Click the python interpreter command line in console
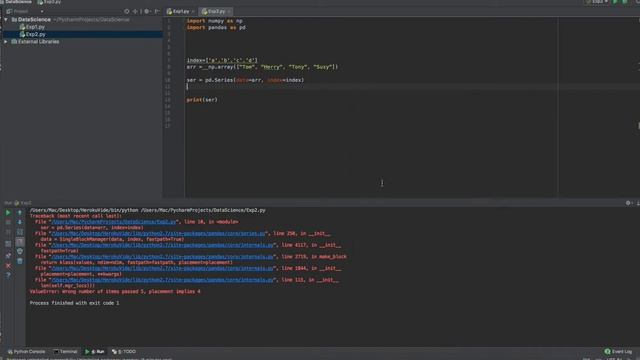The width and height of the screenshot is (640, 360). point(147,210)
